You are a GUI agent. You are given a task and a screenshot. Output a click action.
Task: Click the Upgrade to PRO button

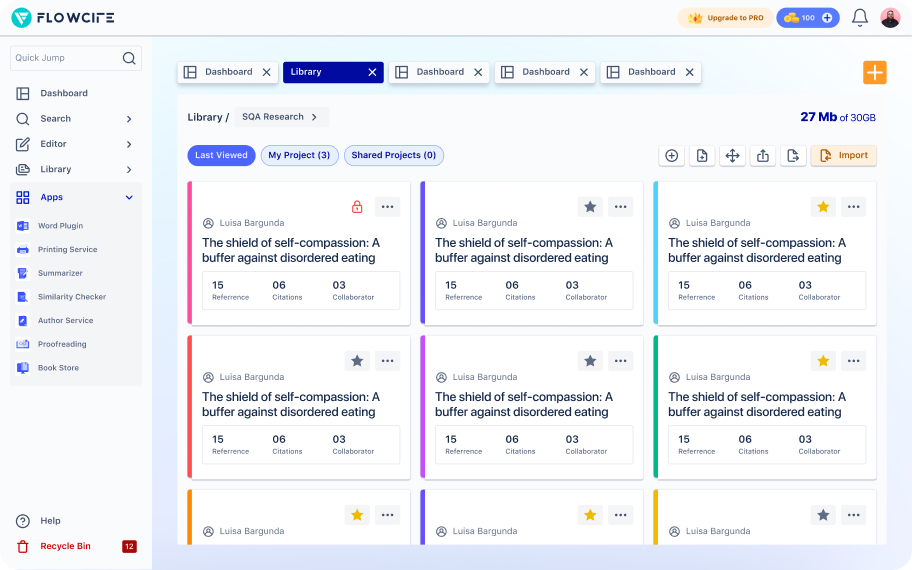(x=725, y=18)
